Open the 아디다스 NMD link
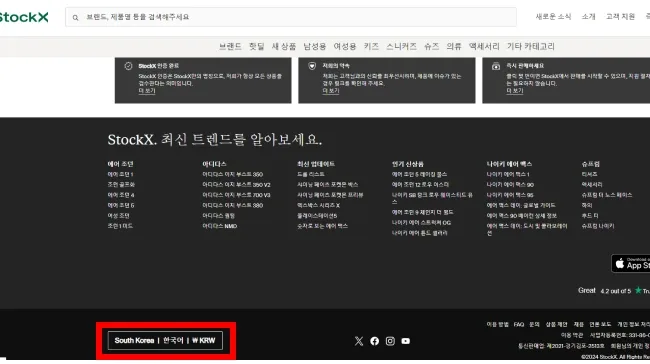 220,226
